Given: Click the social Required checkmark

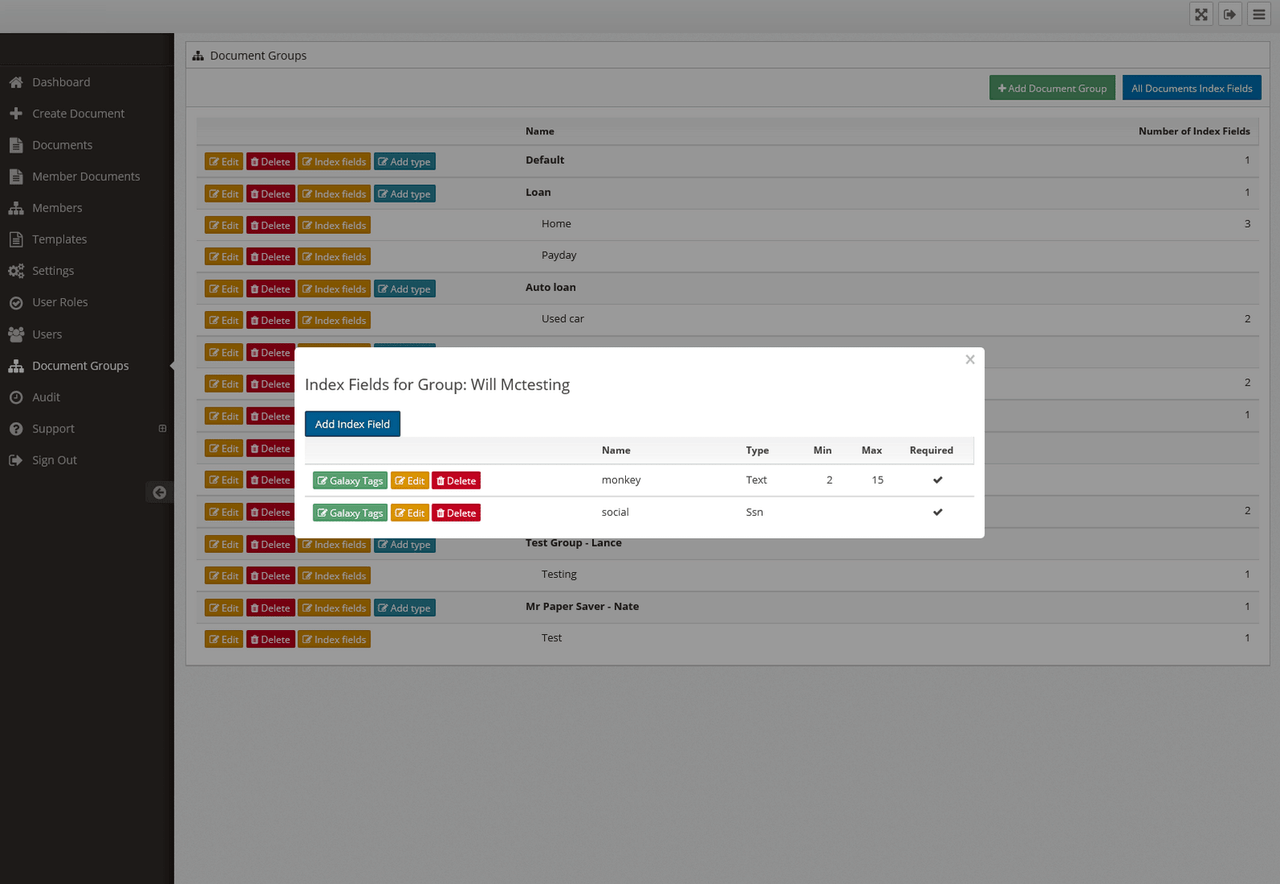Looking at the screenshot, I should tap(937, 512).
